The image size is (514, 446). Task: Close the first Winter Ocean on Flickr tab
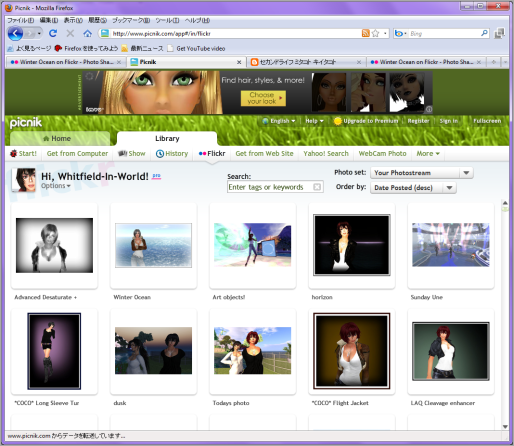click(119, 62)
